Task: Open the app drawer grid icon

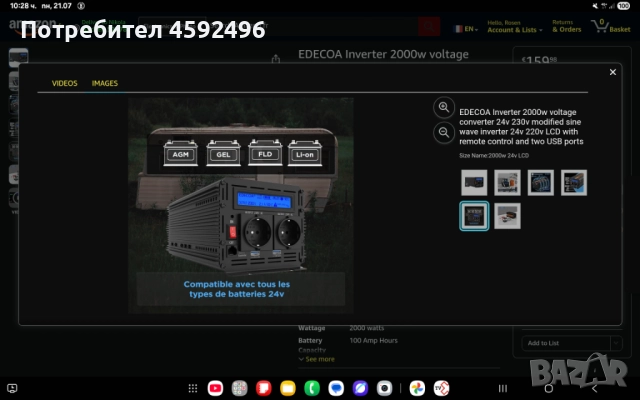Action: 193,388
